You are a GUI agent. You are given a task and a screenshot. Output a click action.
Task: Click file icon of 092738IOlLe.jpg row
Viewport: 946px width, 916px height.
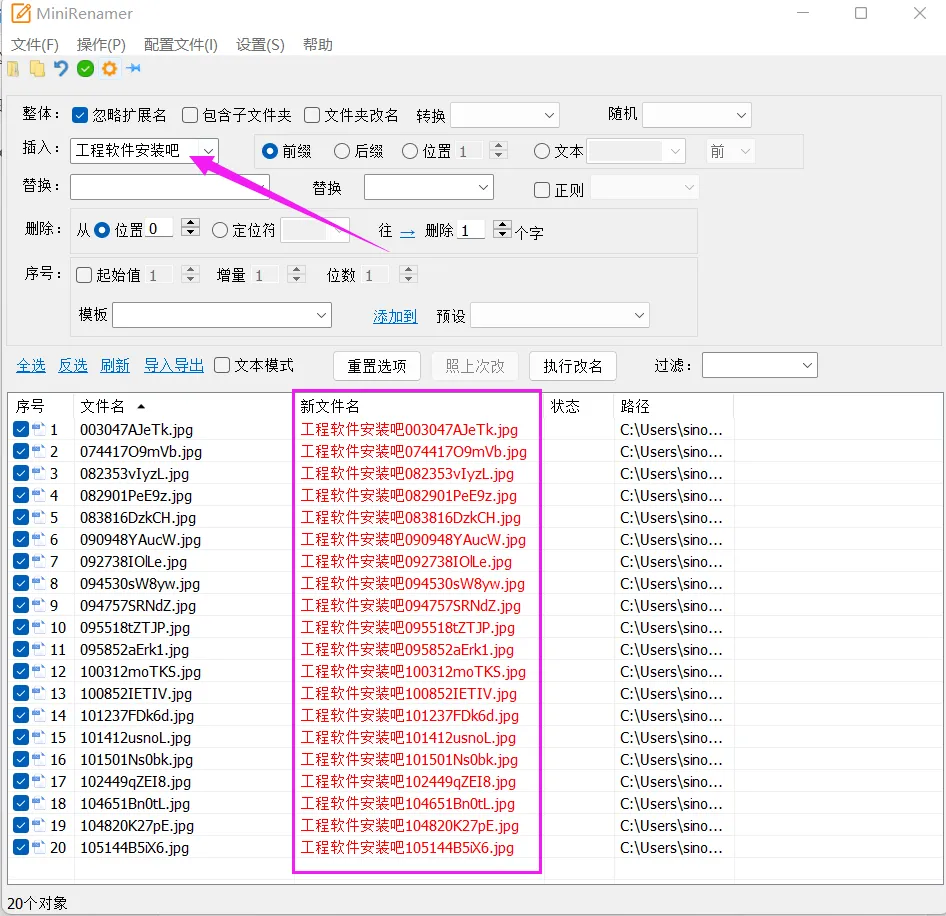pyautogui.click(x=39, y=561)
